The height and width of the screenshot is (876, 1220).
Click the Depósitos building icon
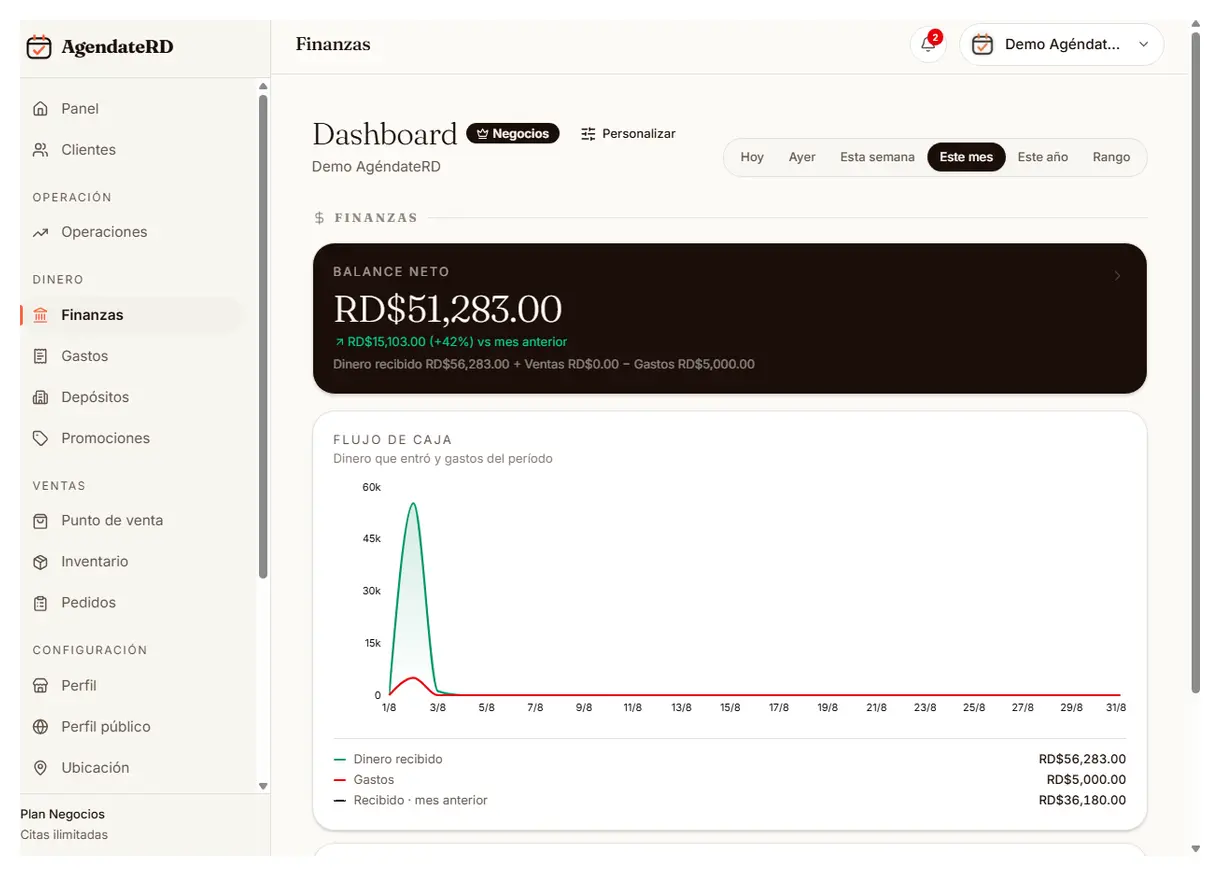[40, 397]
